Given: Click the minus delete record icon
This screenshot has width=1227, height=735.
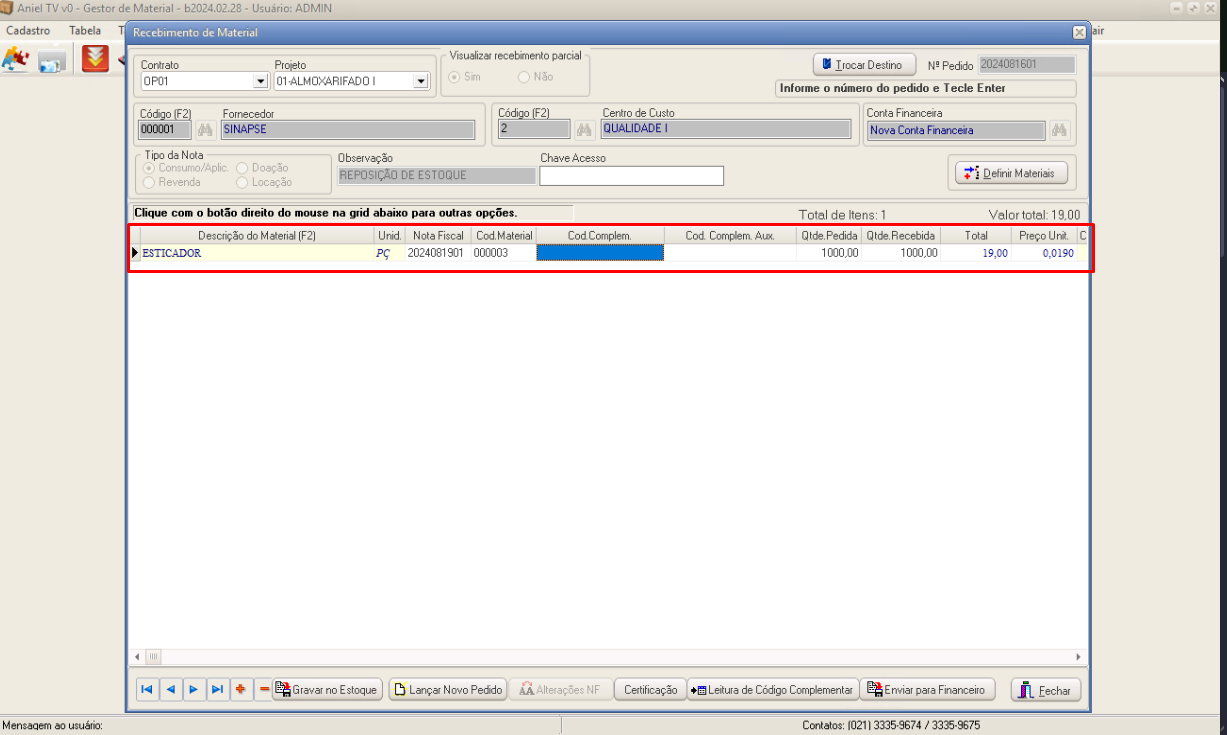Looking at the screenshot, I should click(x=263, y=690).
